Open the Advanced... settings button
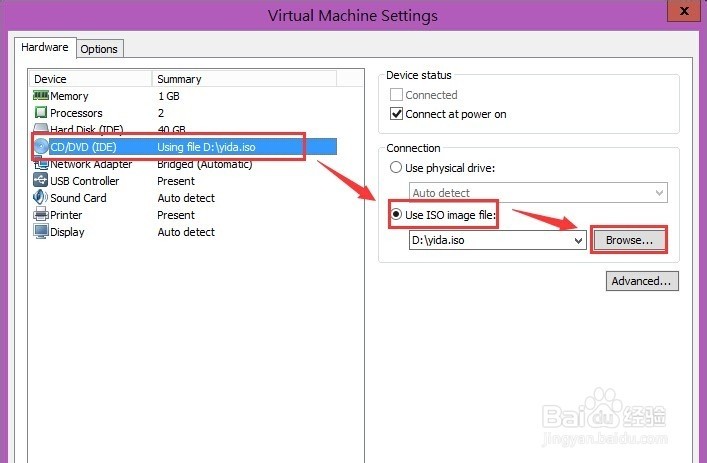 [642, 281]
